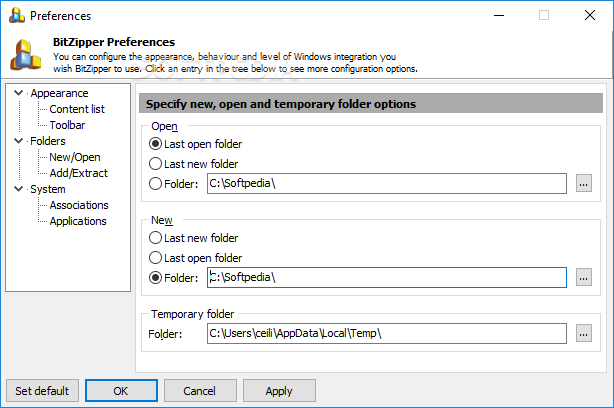614x408 pixels.
Task: Open Applications under System
Action: (78, 221)
